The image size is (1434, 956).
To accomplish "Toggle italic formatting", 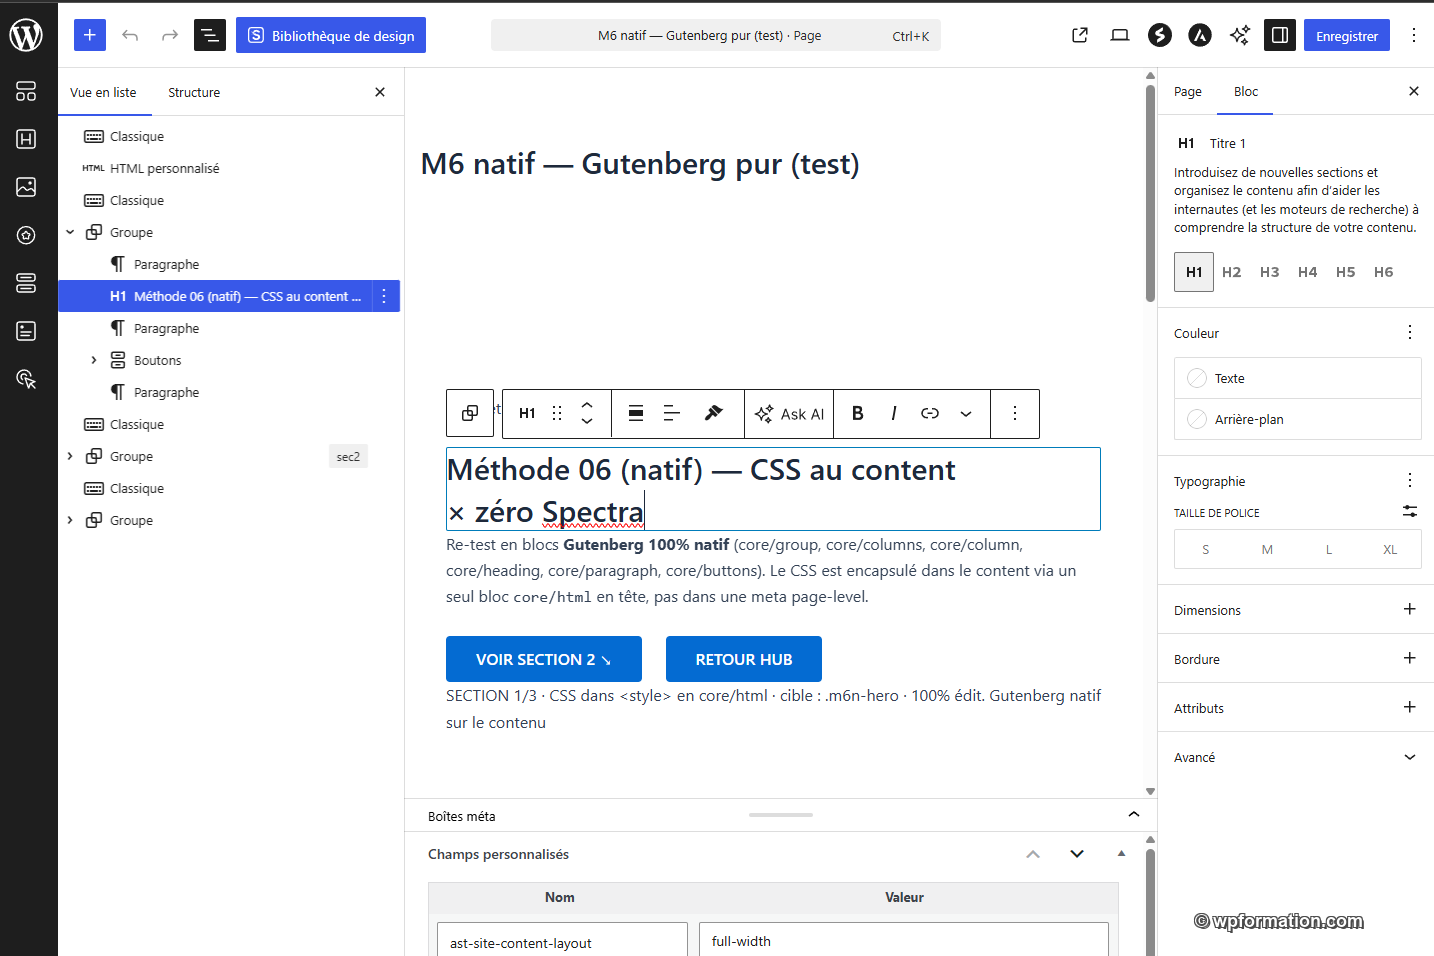I will coord(894,413).
